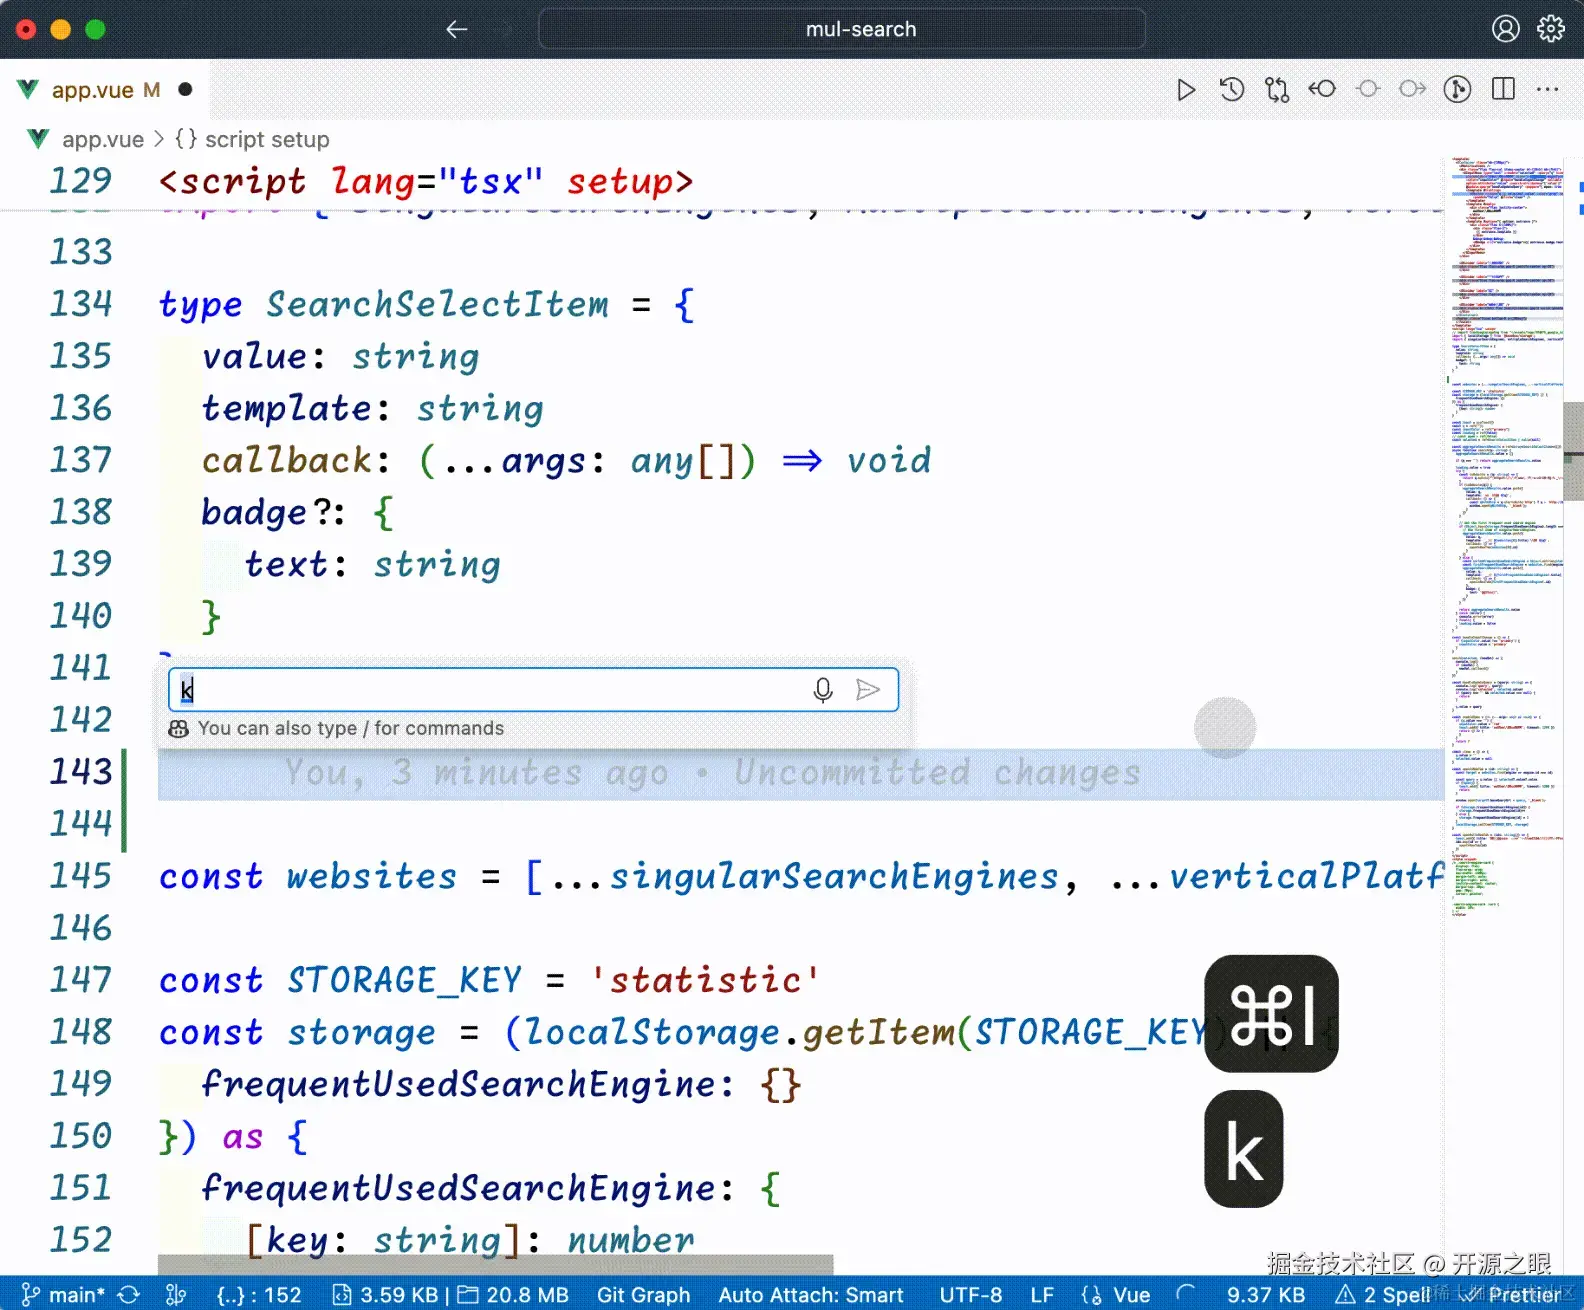This screenshot has width=1584, height=1310.
Task: Open the more actions ellipsis menu
Action: click(1548, 90)
